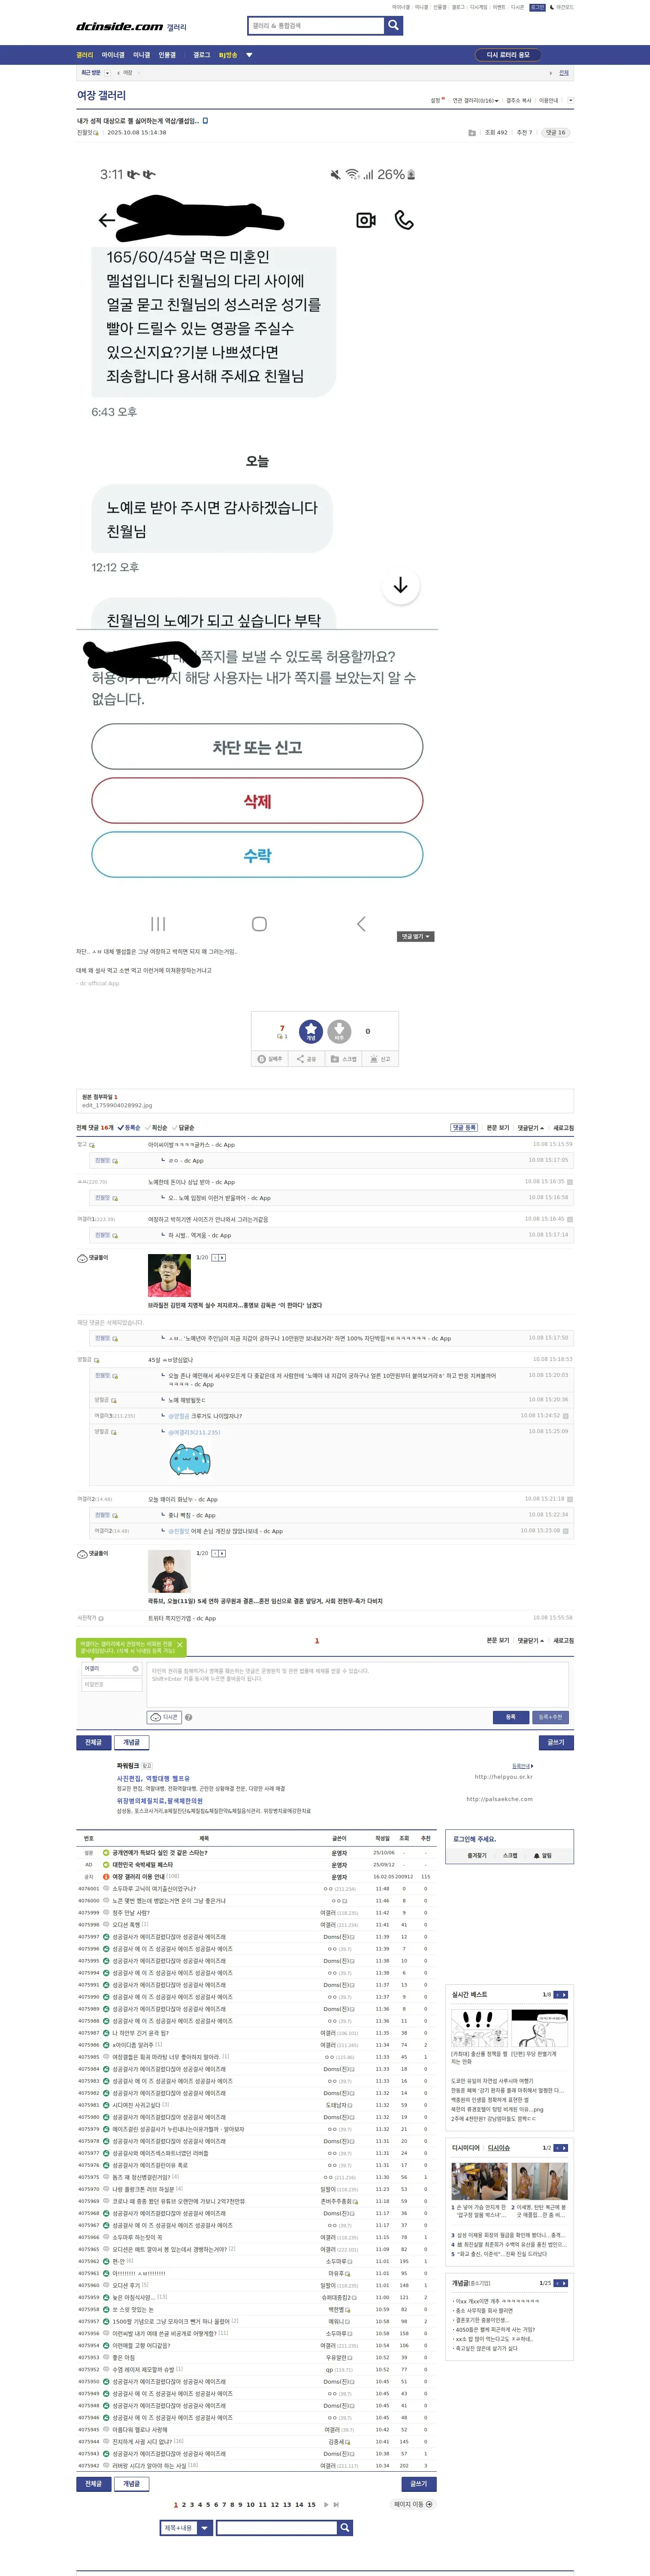Open the BJ방송 navigation tab
This screenshot has height=2576, width=650.
click(228, 55)
